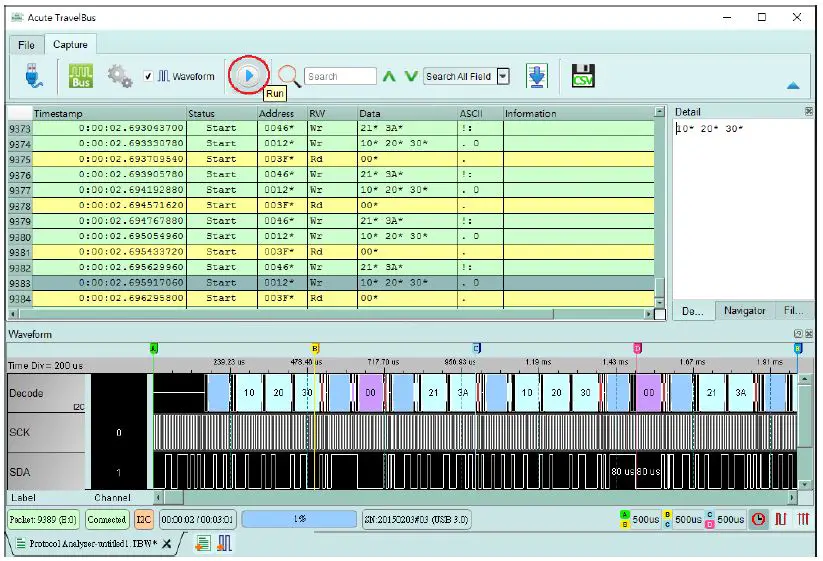Open the USB device connection icon
Screen dimensions: 823x561
pyautogui.click(x=33, y=76)
